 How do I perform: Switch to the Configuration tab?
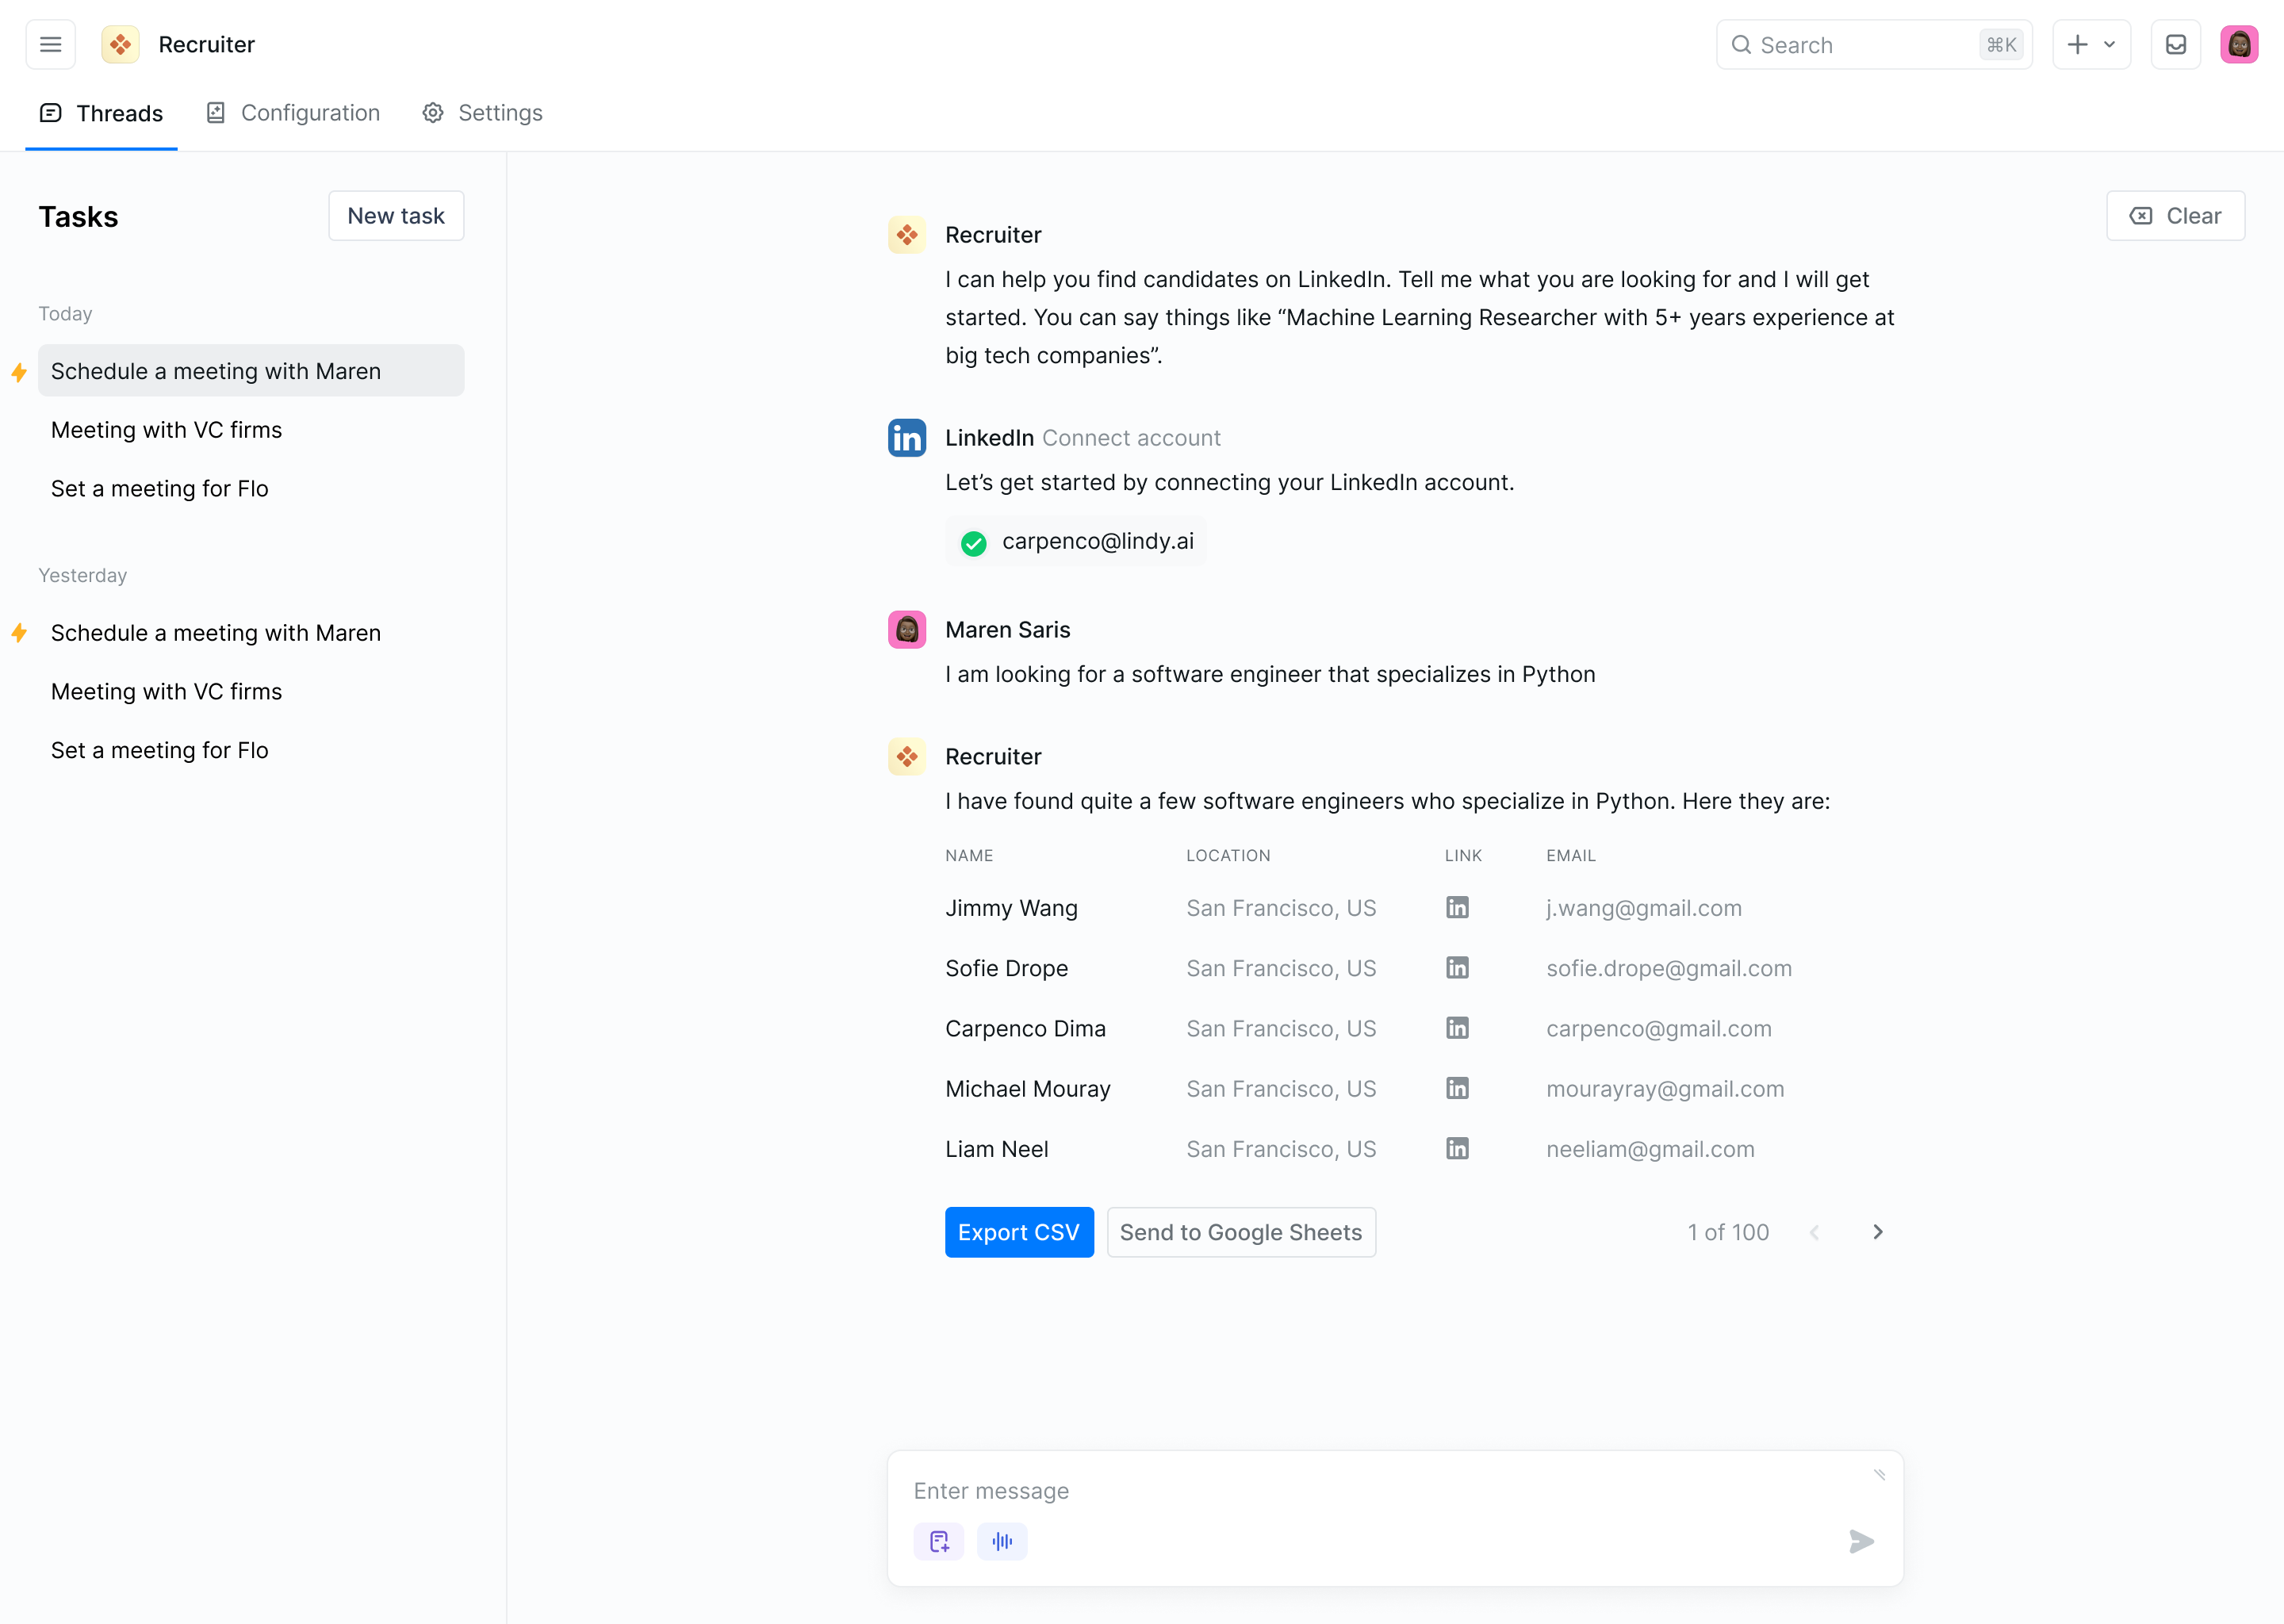tap(293, 113)
